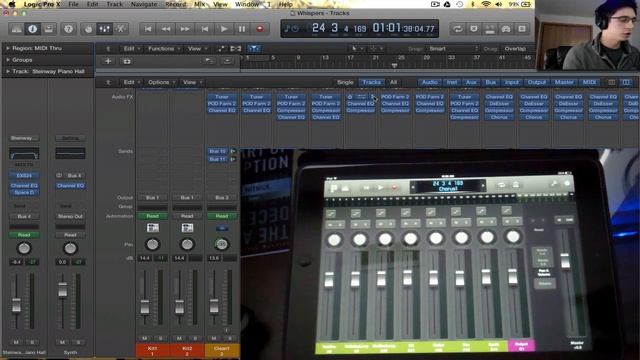Click Kit1 channel volume fader
Image resolution: width=640 pixels, height=360 pixels.
point(144,307)
